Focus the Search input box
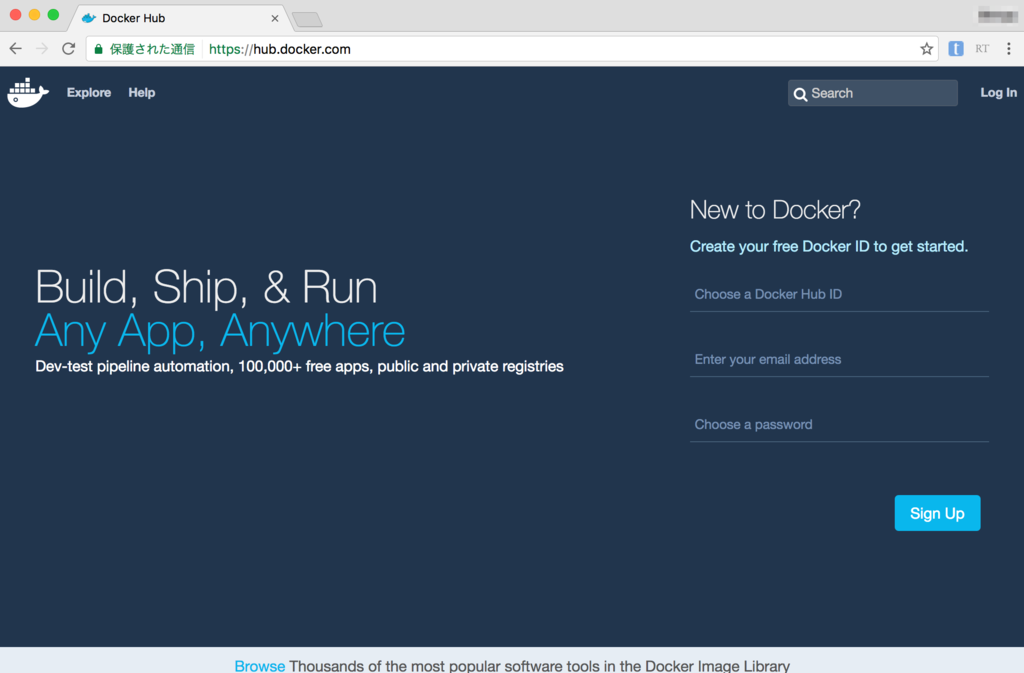Image resolution: width=1024 pixels, height=673 pixels. coord(872,93)
